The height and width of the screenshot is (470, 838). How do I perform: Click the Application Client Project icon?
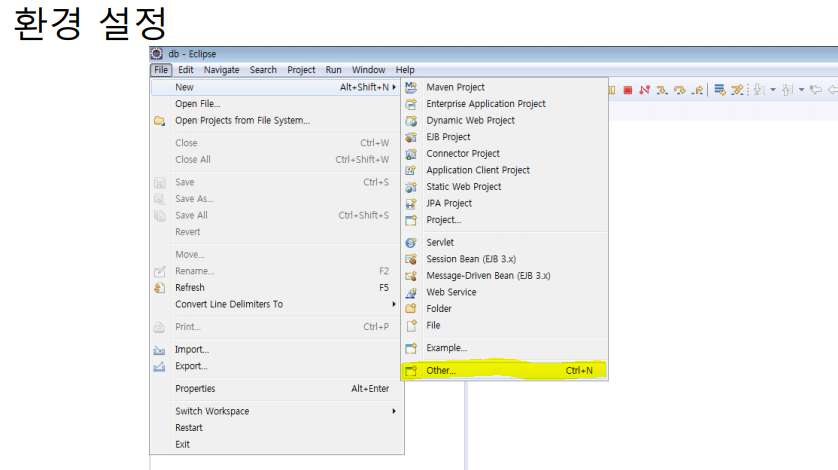(x=411, y=171)
